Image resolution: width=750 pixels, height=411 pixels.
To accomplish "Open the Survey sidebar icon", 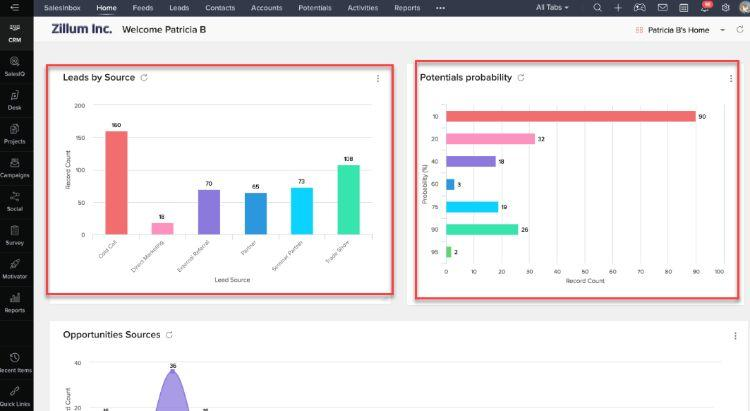I will coord(15,235).
